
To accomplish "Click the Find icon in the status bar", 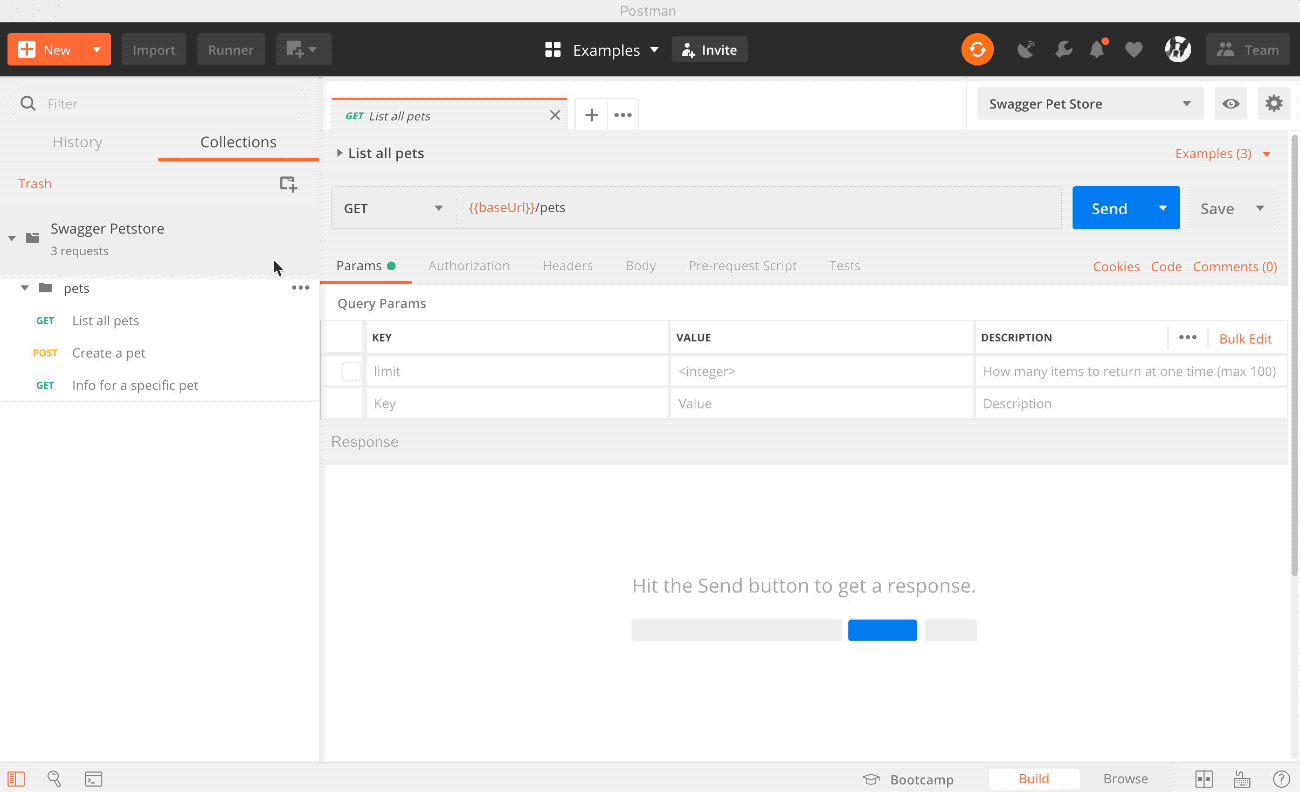I will click(x=54, y=778).
